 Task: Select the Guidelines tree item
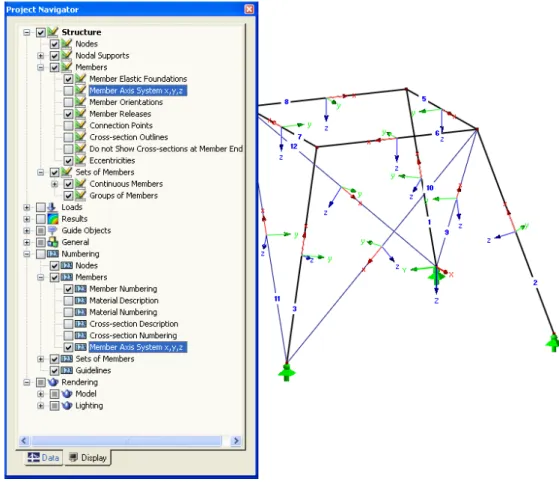click(x=93, y=370)
